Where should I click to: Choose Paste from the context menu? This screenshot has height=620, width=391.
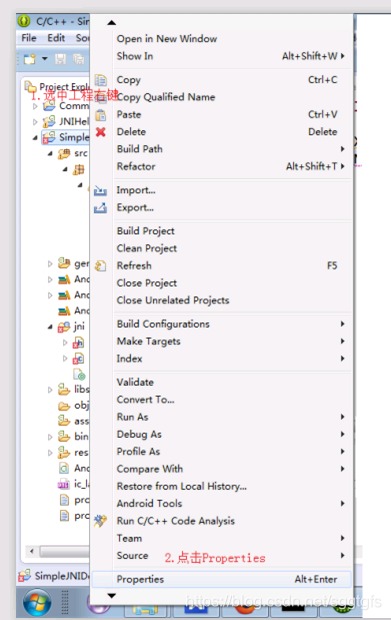222,115
